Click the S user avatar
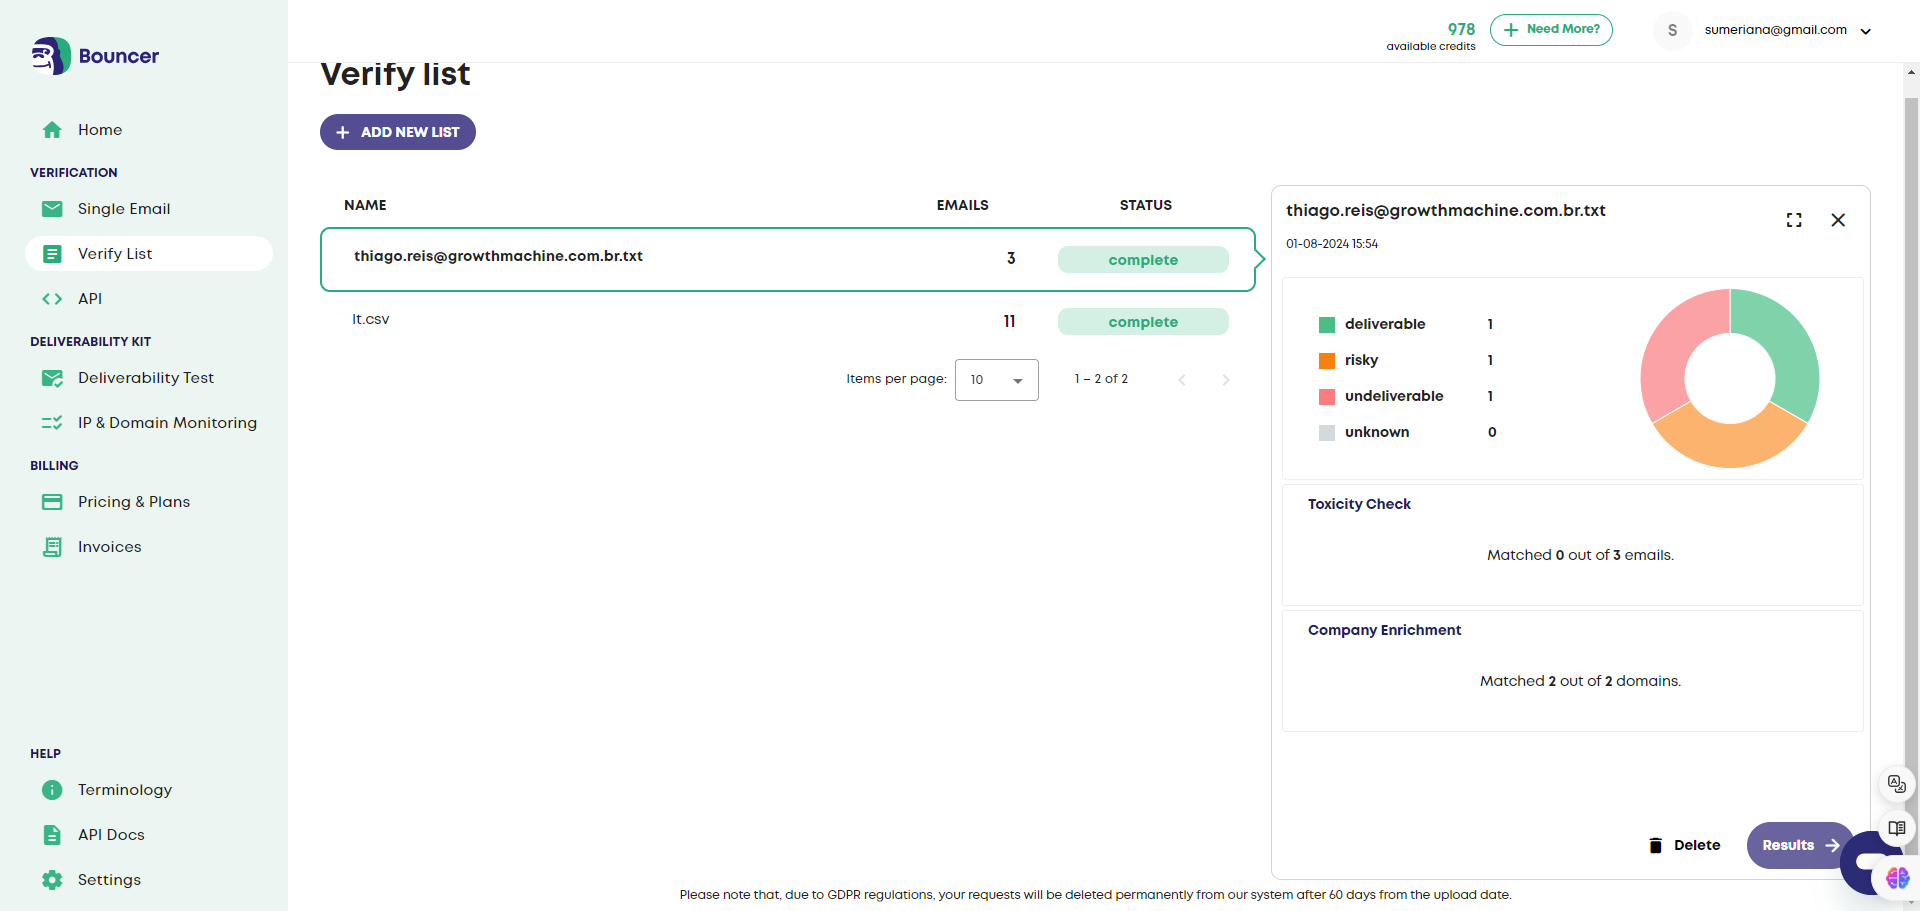The image size is (1920, 911). click(1672, 30)
